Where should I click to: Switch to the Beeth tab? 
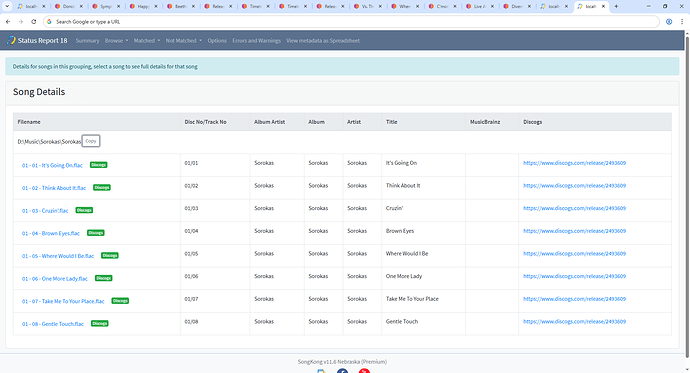(x=178, y=6)
